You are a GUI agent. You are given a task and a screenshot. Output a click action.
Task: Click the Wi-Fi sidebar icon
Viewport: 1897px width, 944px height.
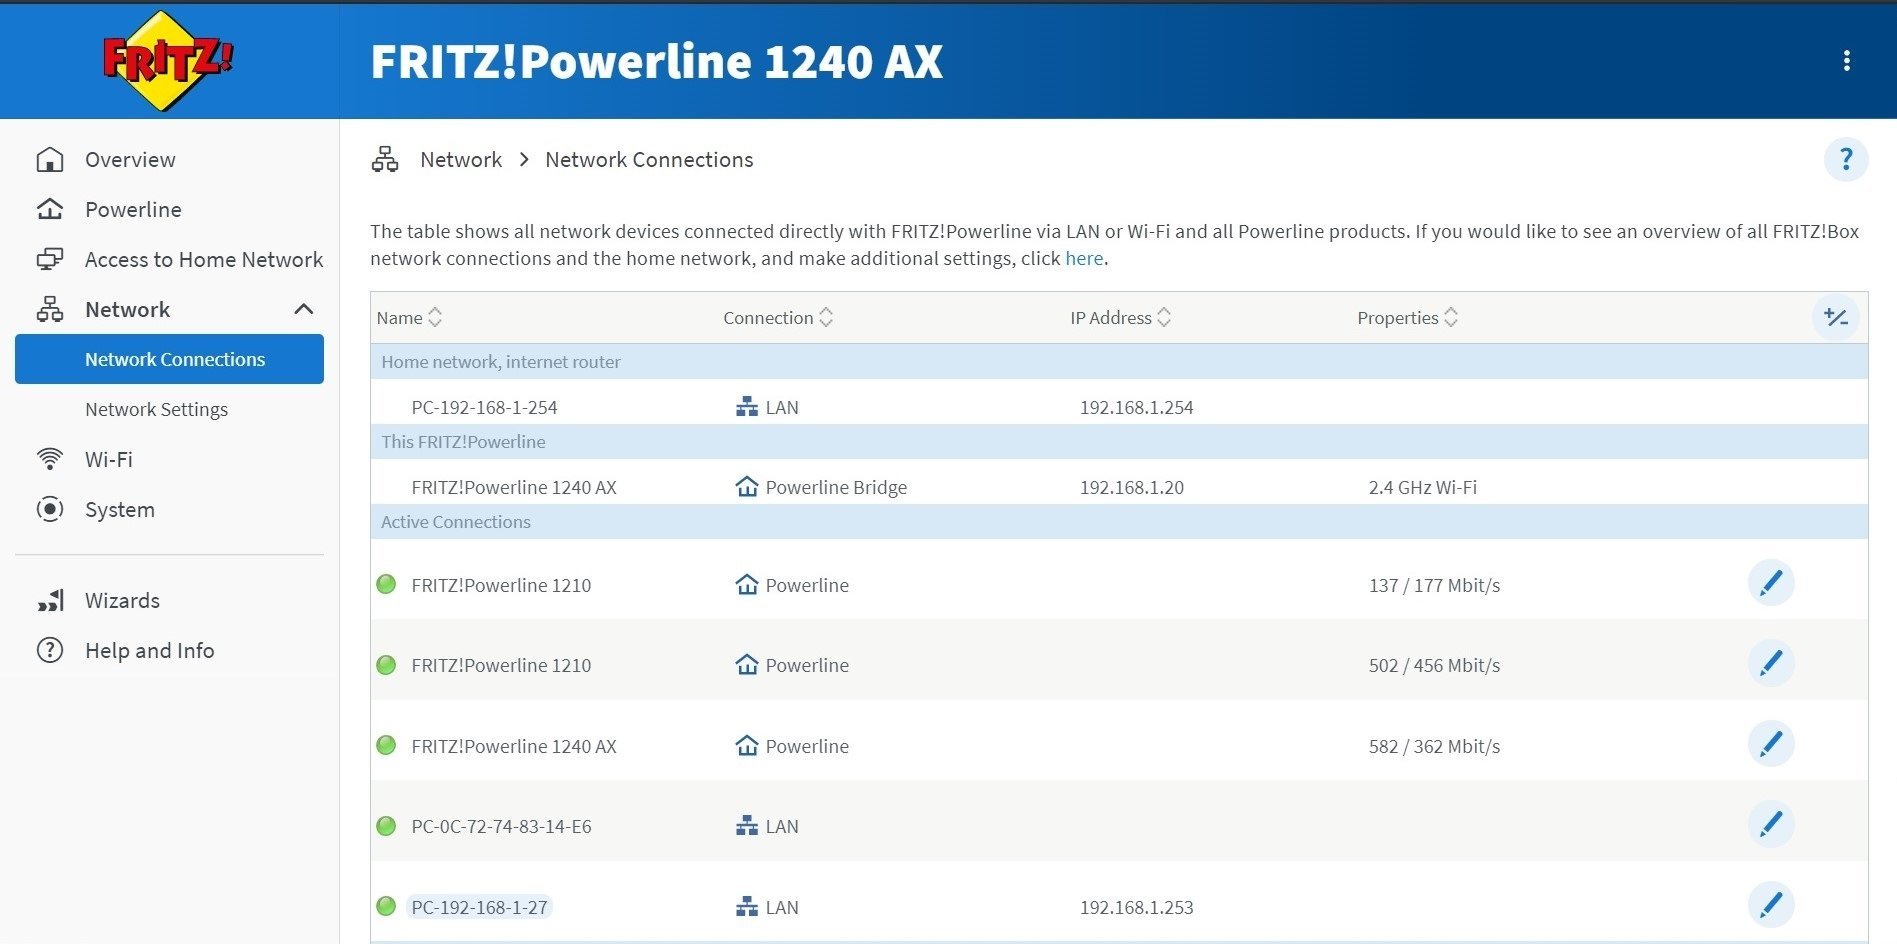(50, 460)
